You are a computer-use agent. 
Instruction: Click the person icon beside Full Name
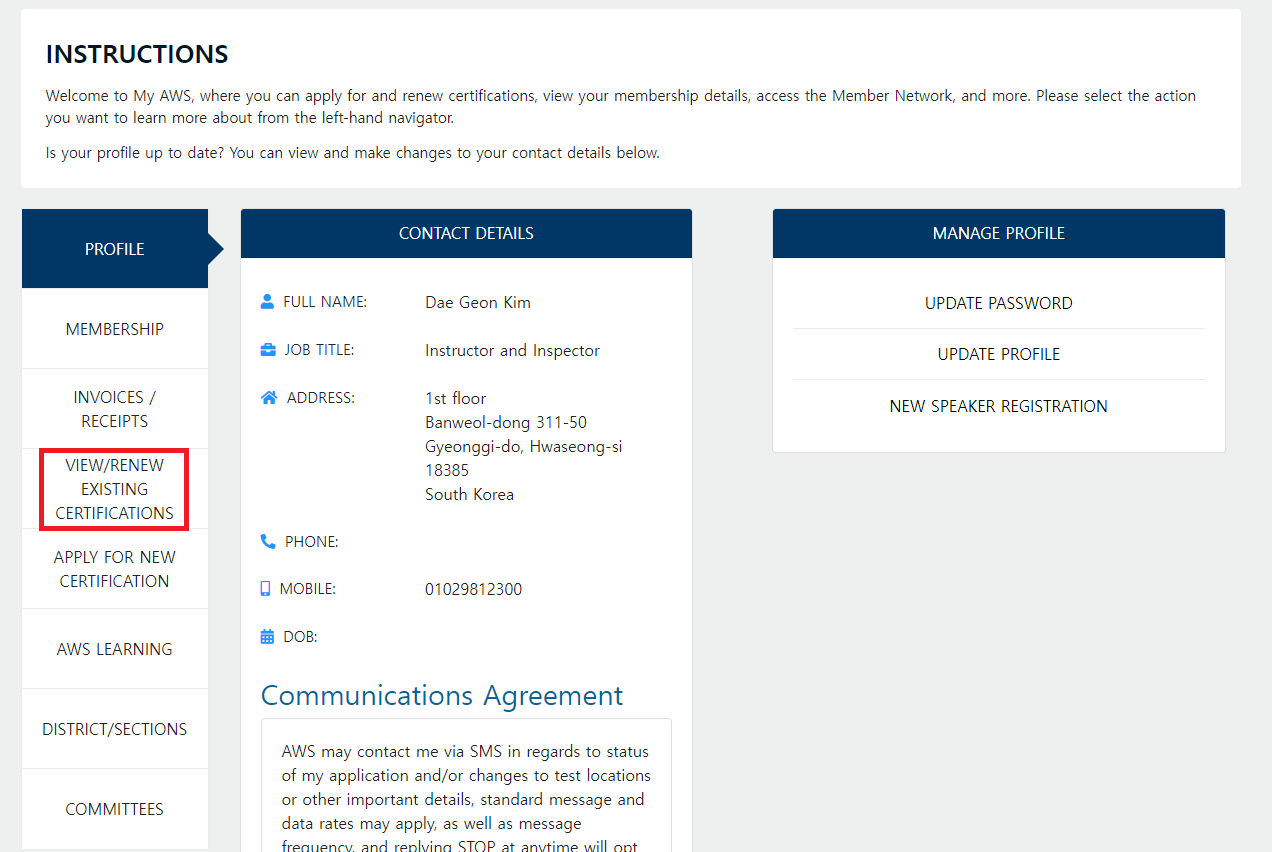tap(267, 302)
